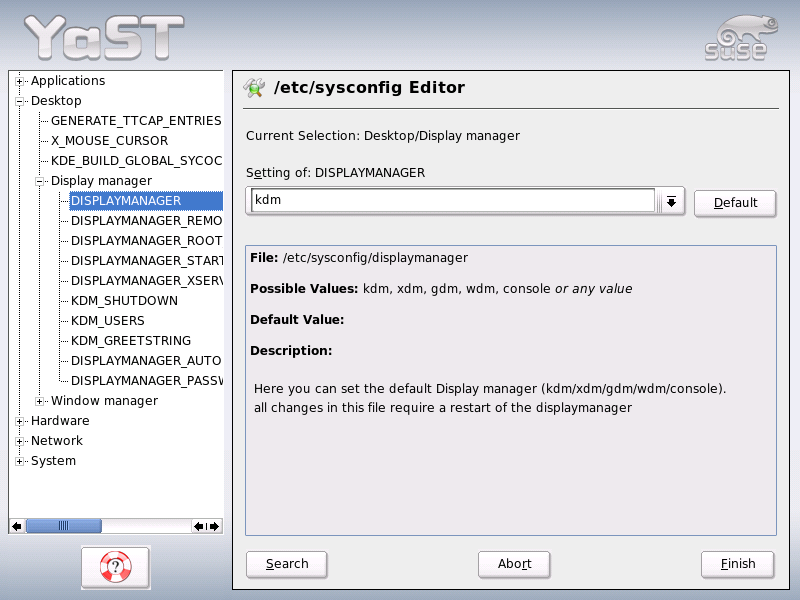
Task: Select KDM_GREETSTRING in the tree
Action: [x=131, y=341]
